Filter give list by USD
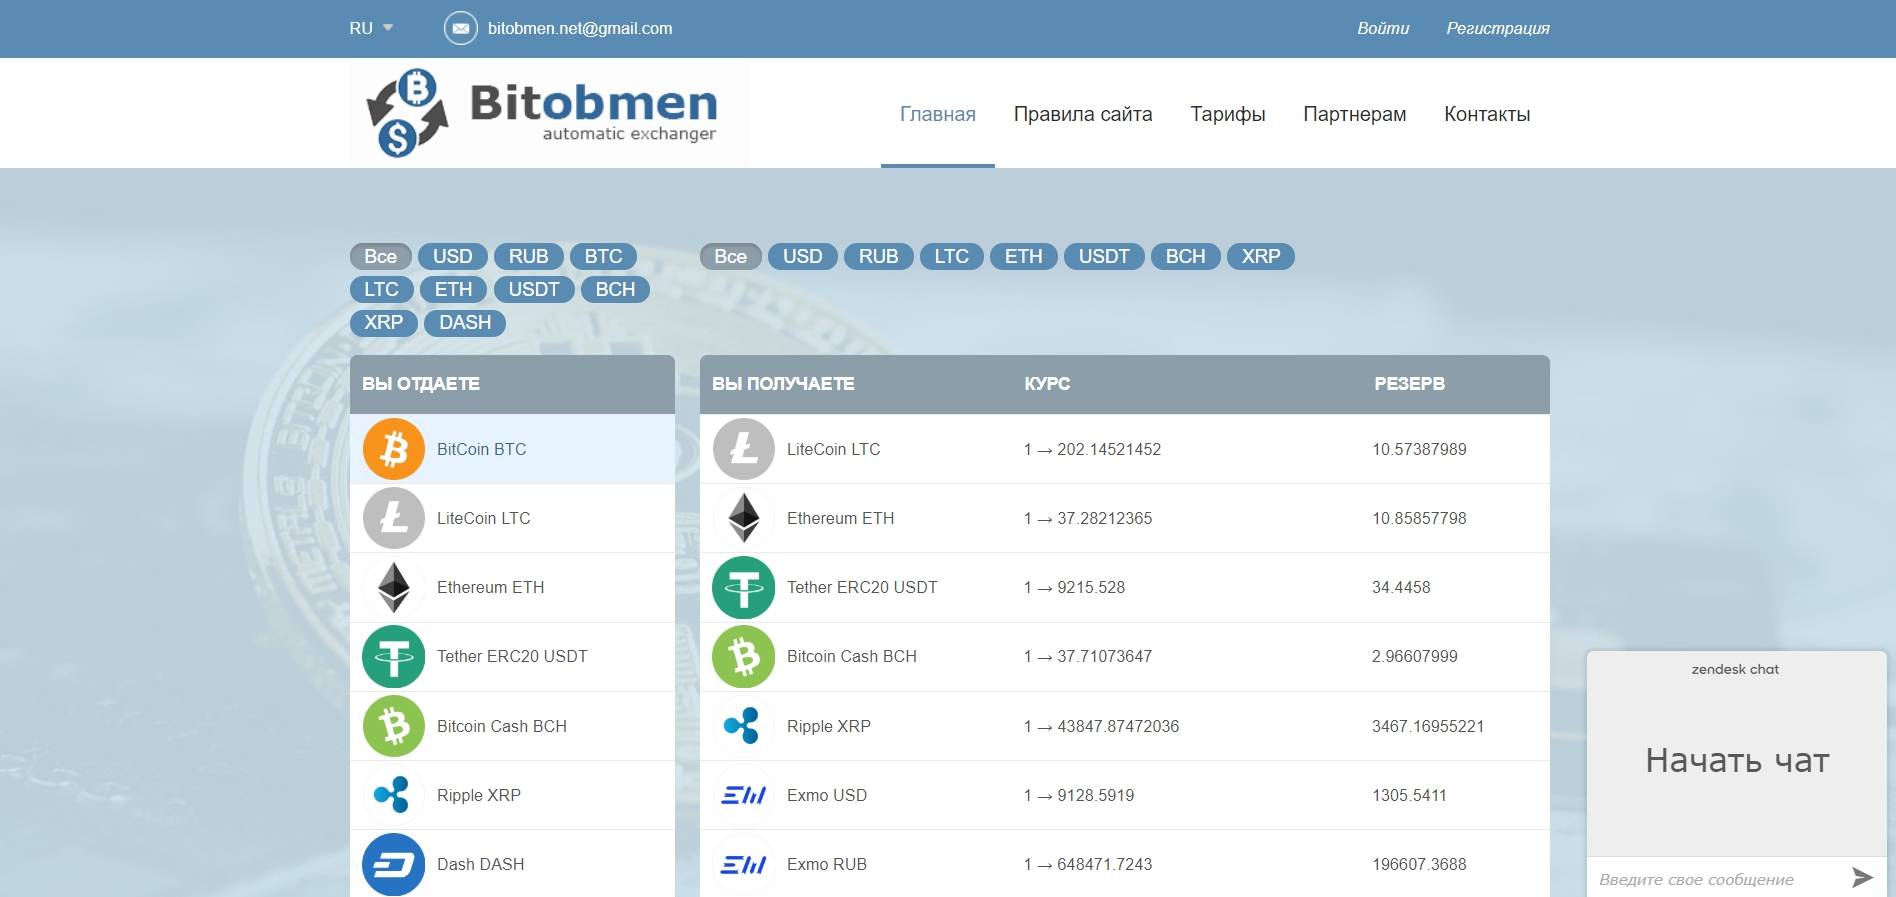 [453, 256]
